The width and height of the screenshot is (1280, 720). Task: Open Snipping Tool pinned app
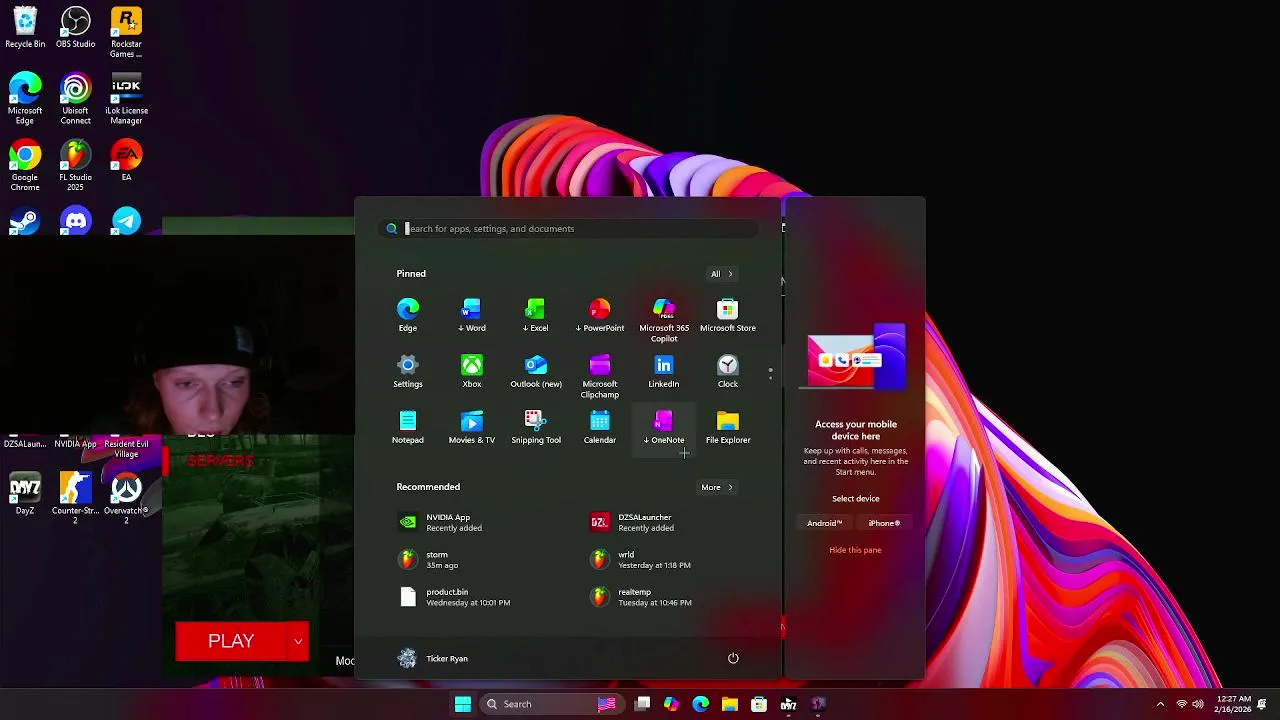tap(536, 428)
